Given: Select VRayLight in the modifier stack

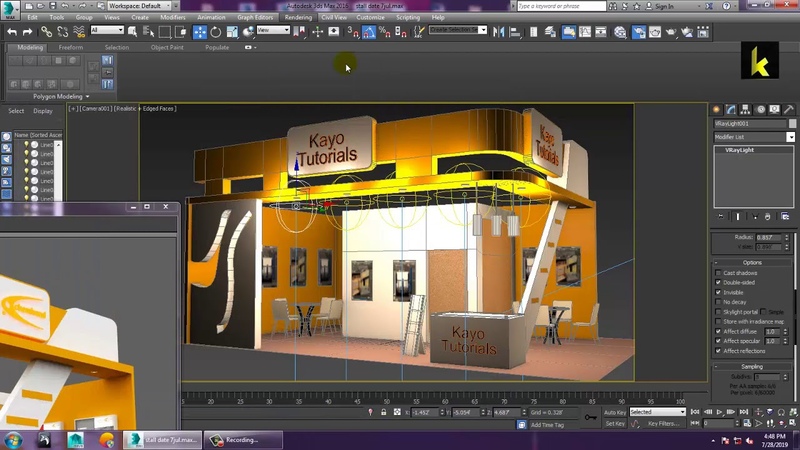Looking at the screenshot, I should (739, 150).
